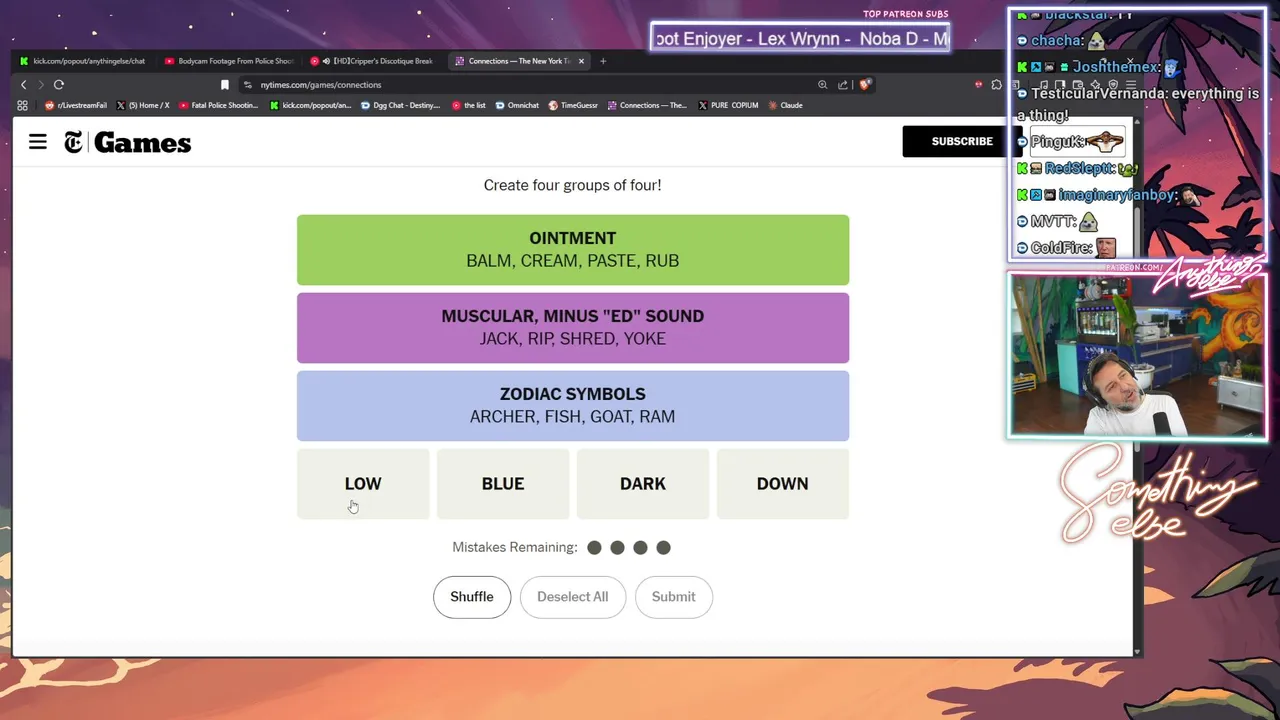Open 'the list' bookmark

[469, 105]
